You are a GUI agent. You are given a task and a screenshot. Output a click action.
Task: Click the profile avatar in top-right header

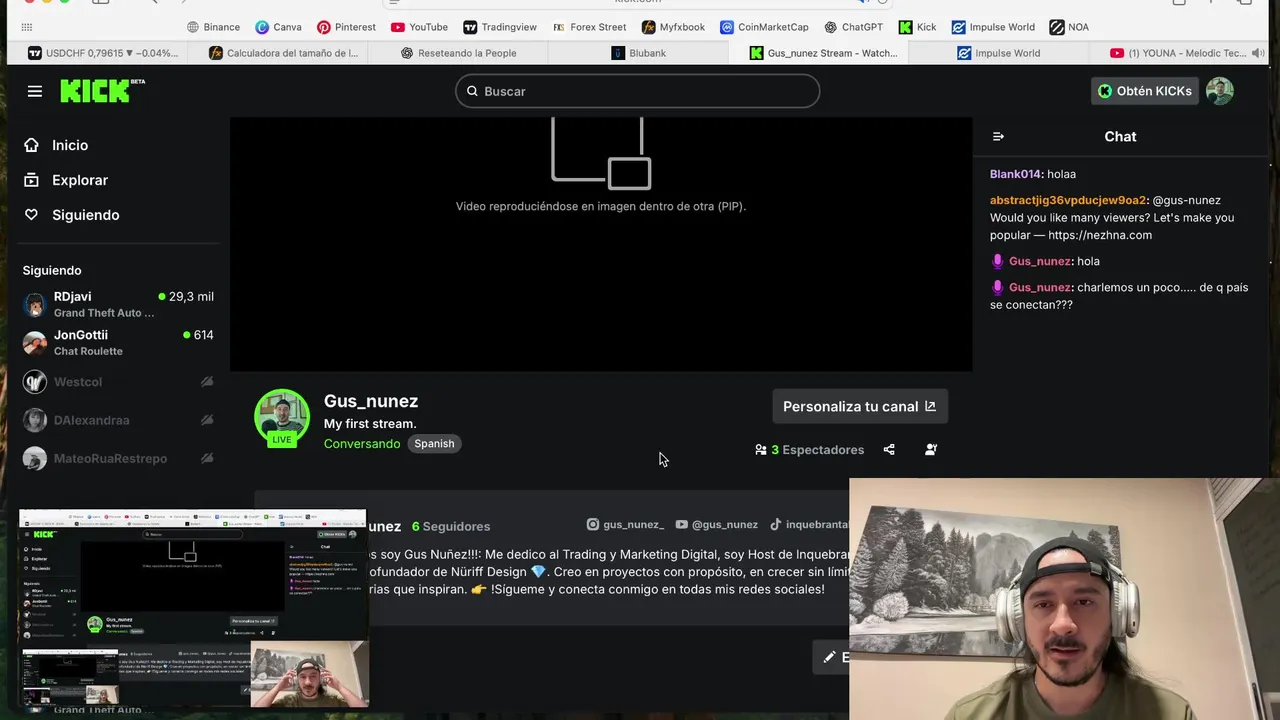[x=1219, y=91]
